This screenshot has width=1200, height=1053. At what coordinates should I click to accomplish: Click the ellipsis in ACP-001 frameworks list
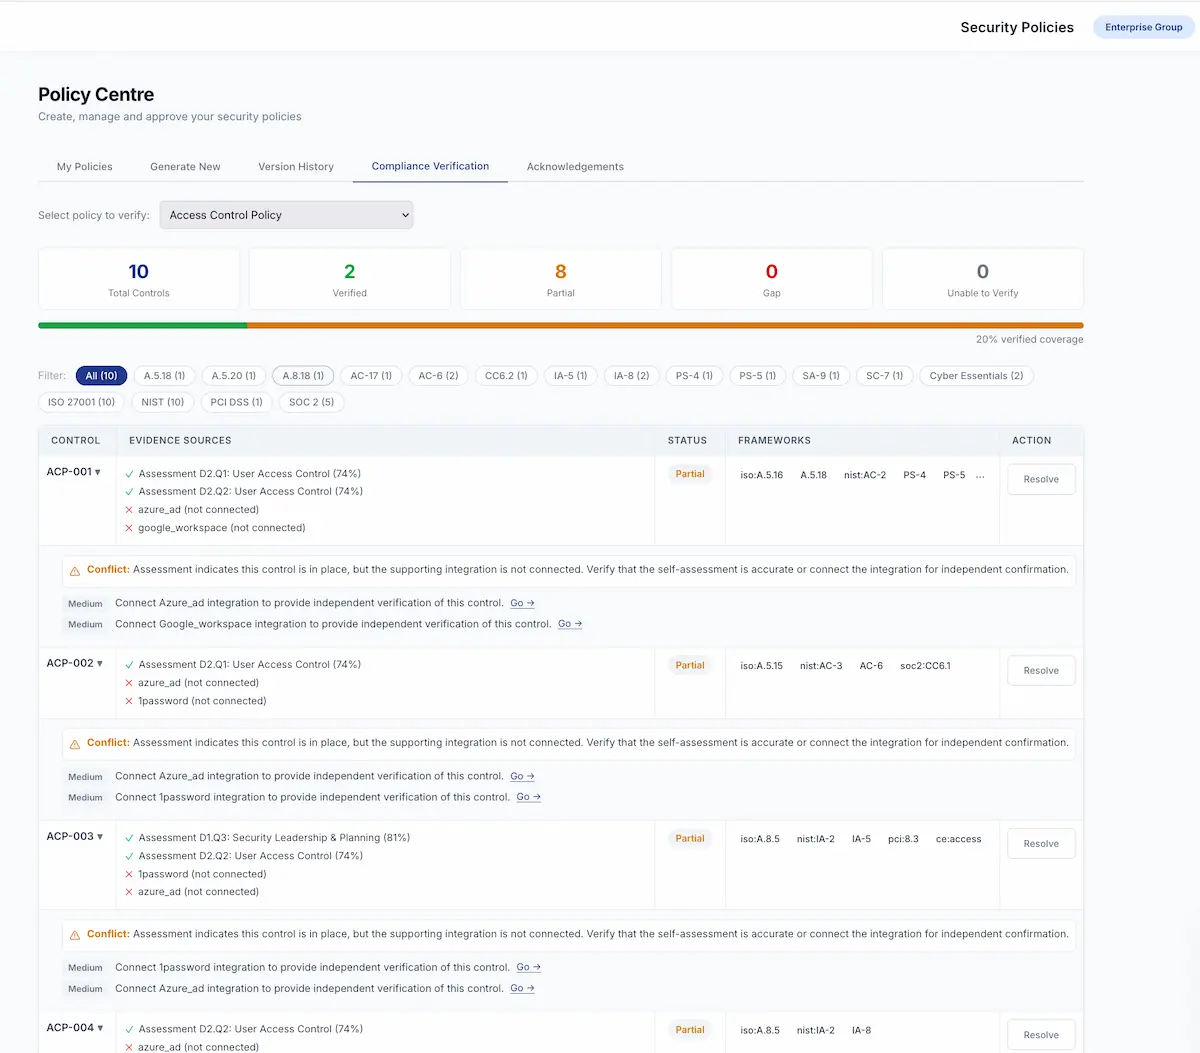981,477
